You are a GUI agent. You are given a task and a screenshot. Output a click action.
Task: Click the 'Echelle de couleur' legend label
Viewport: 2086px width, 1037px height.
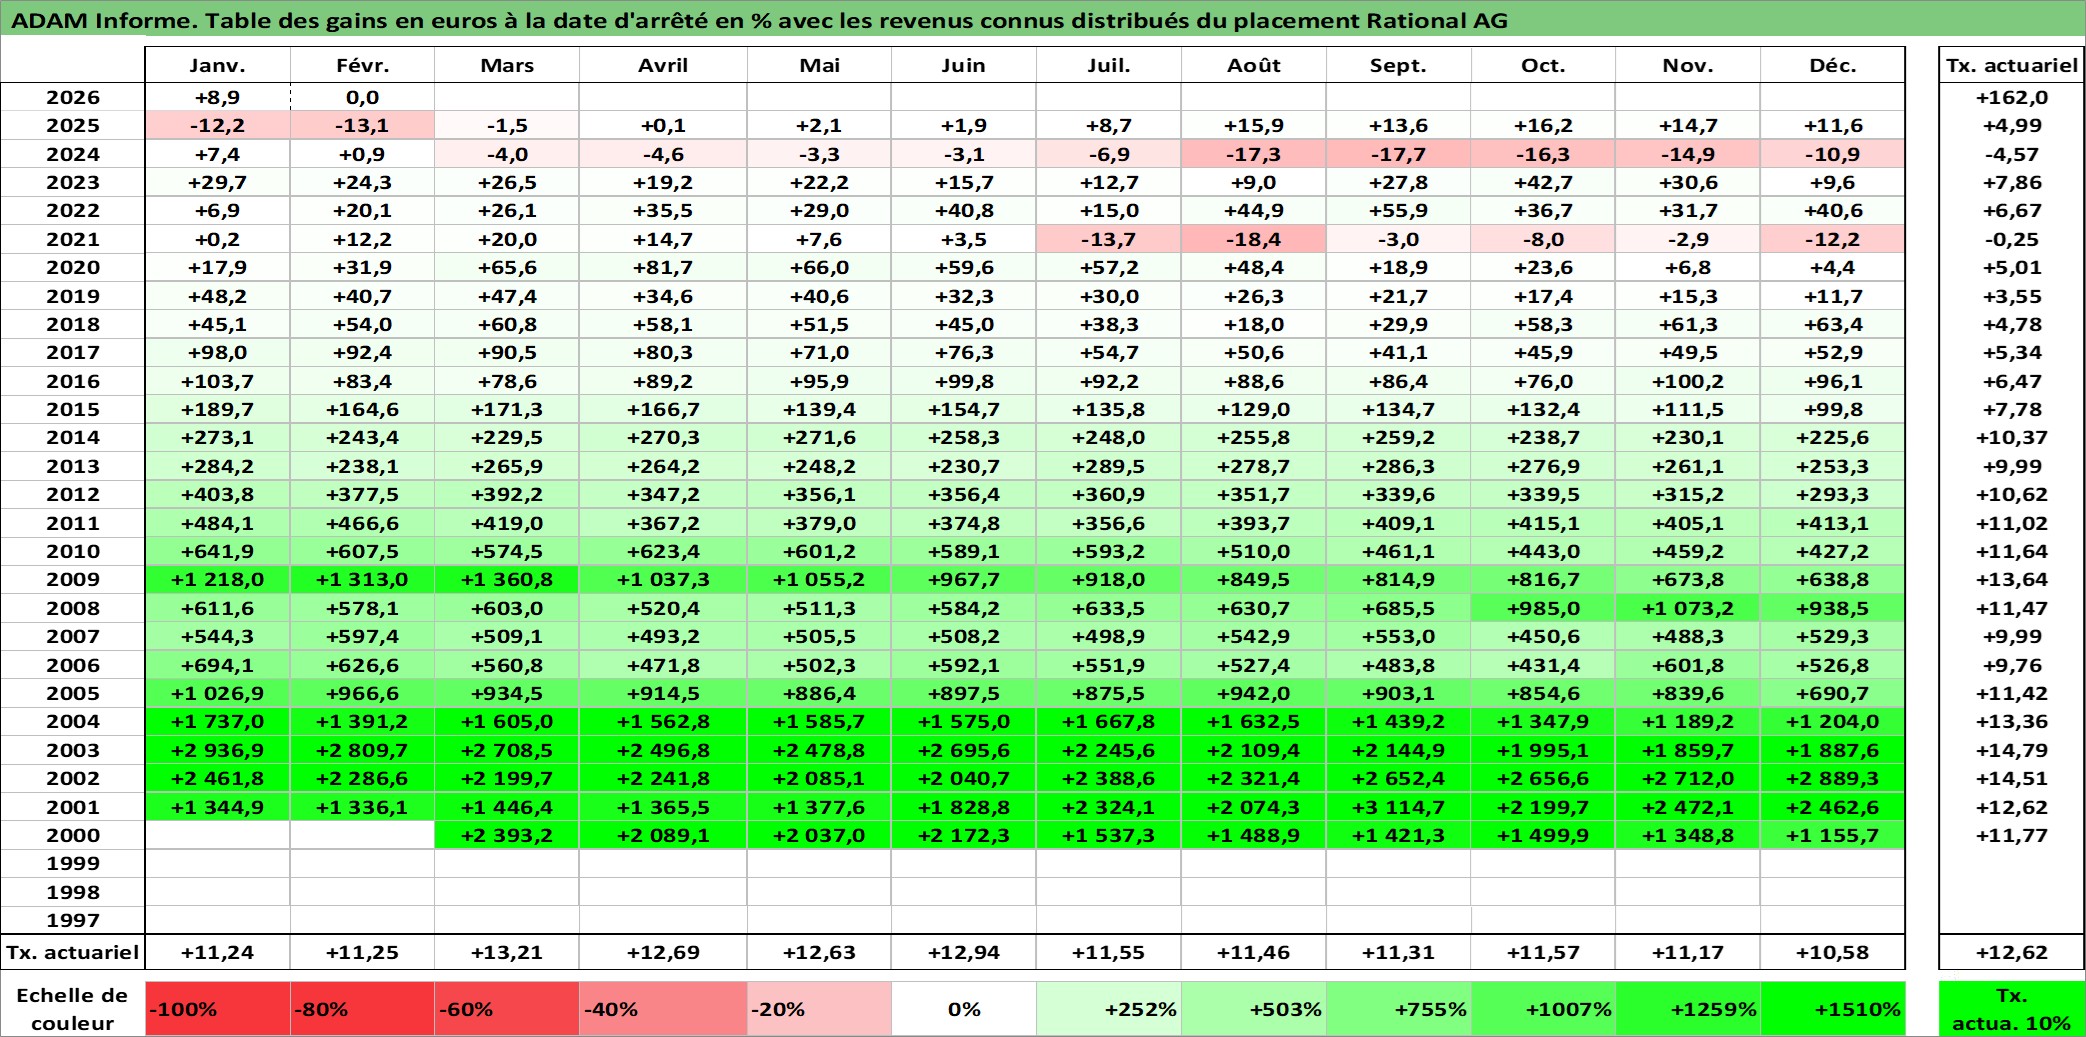click(73, 1009)
